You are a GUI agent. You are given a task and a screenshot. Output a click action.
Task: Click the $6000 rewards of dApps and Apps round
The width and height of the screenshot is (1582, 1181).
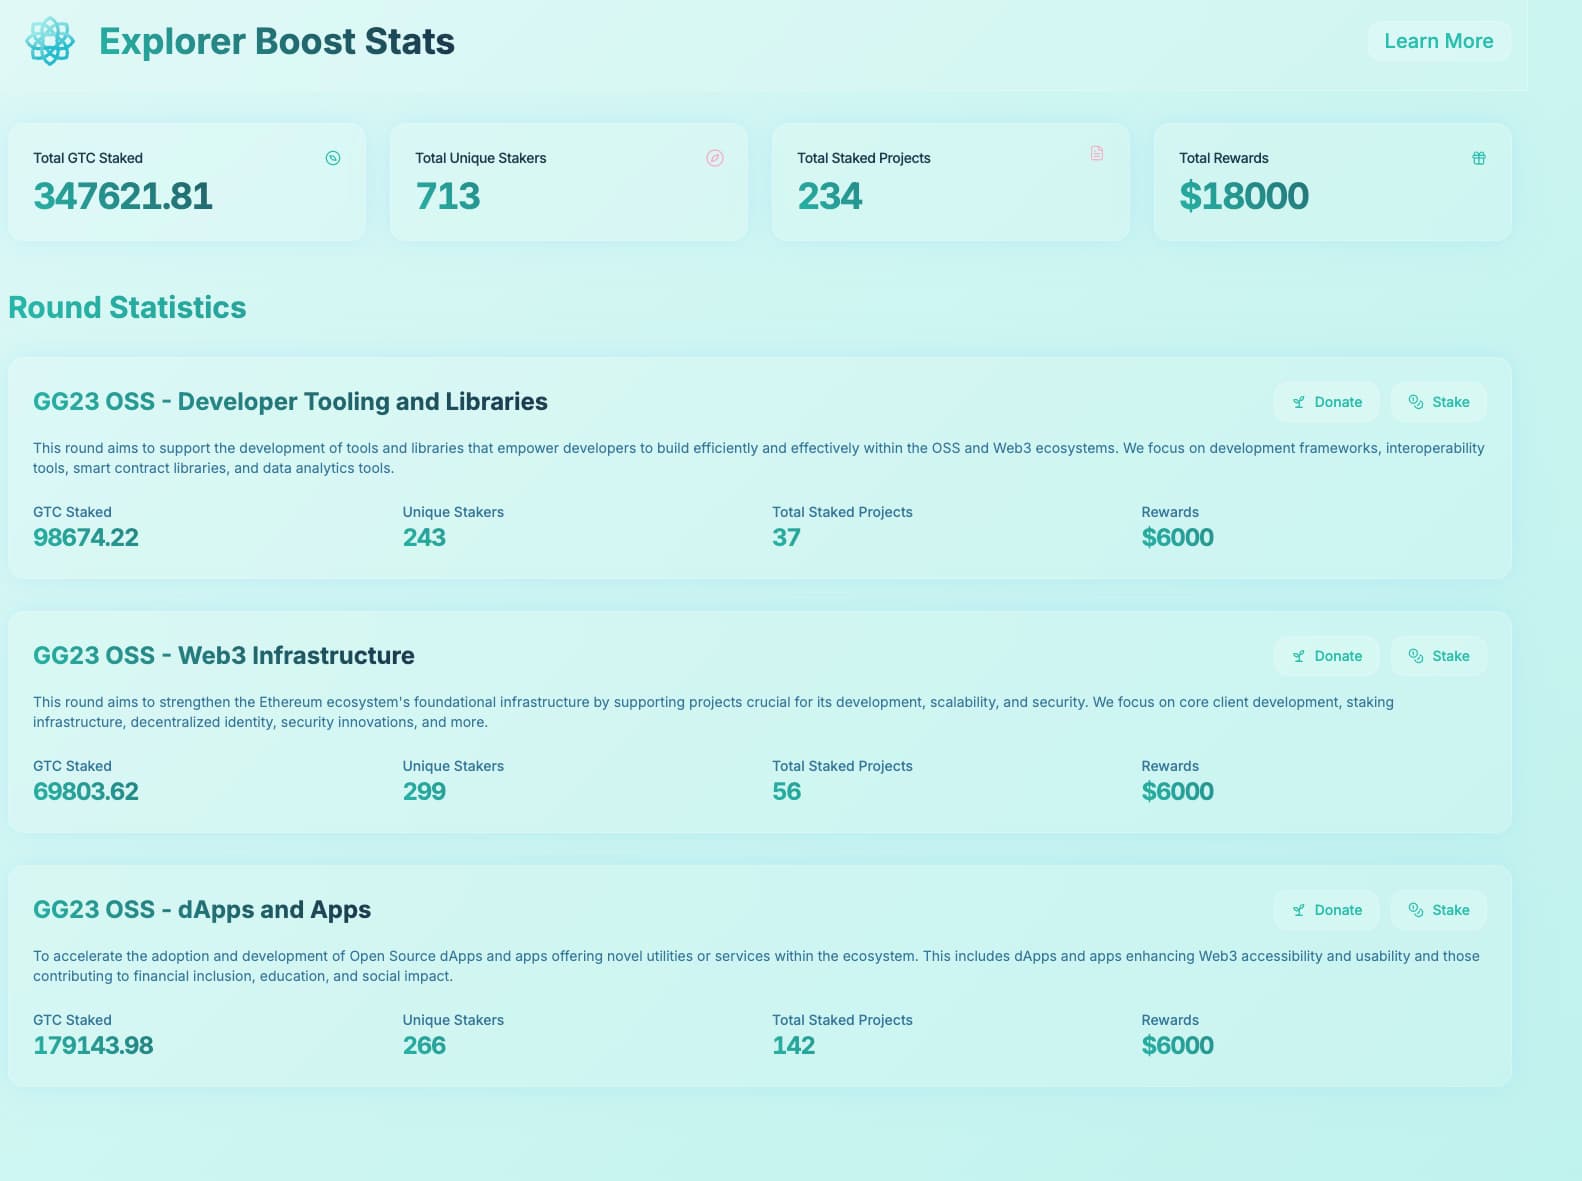pyautogui.click(x=1177, y=1045)
